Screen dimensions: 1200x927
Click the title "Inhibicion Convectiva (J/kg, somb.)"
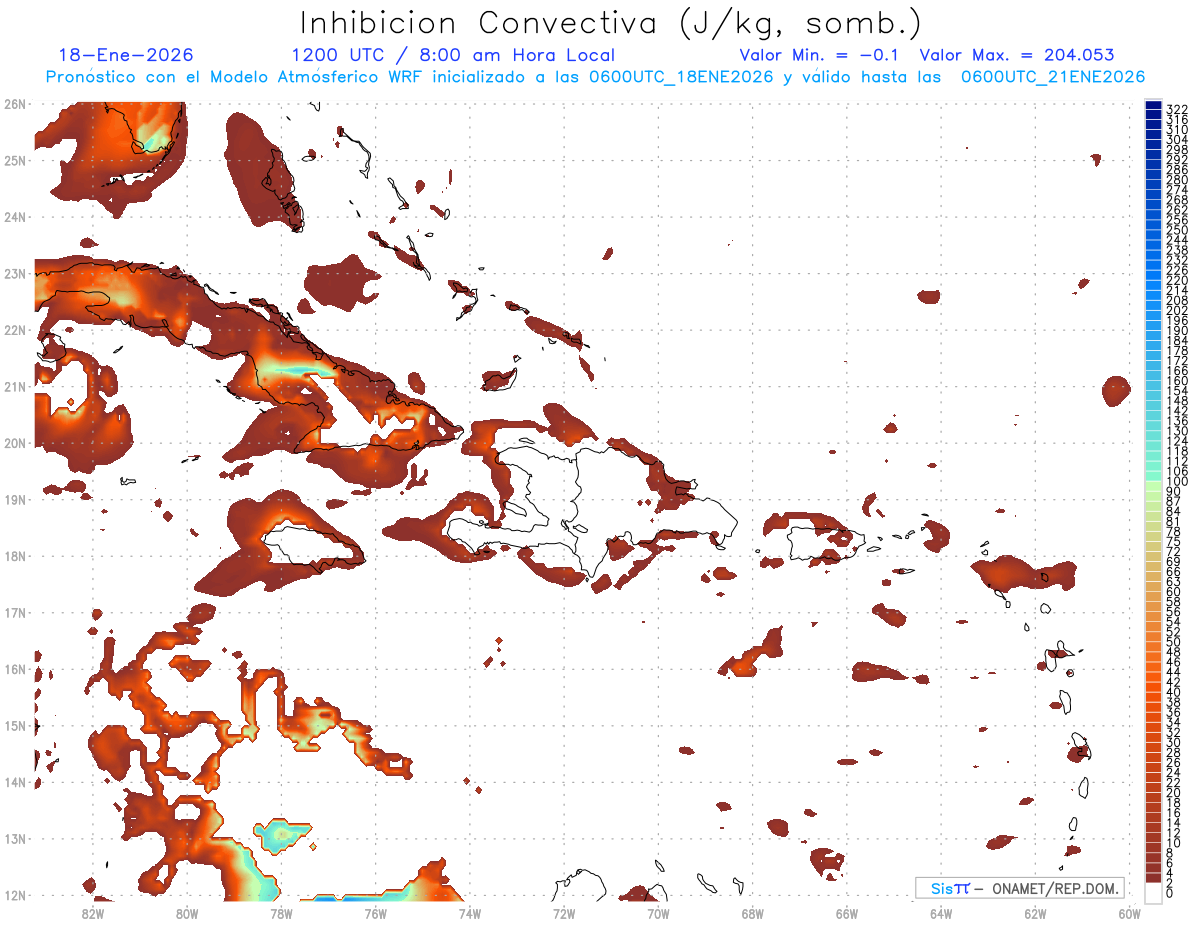click(611, 23)
